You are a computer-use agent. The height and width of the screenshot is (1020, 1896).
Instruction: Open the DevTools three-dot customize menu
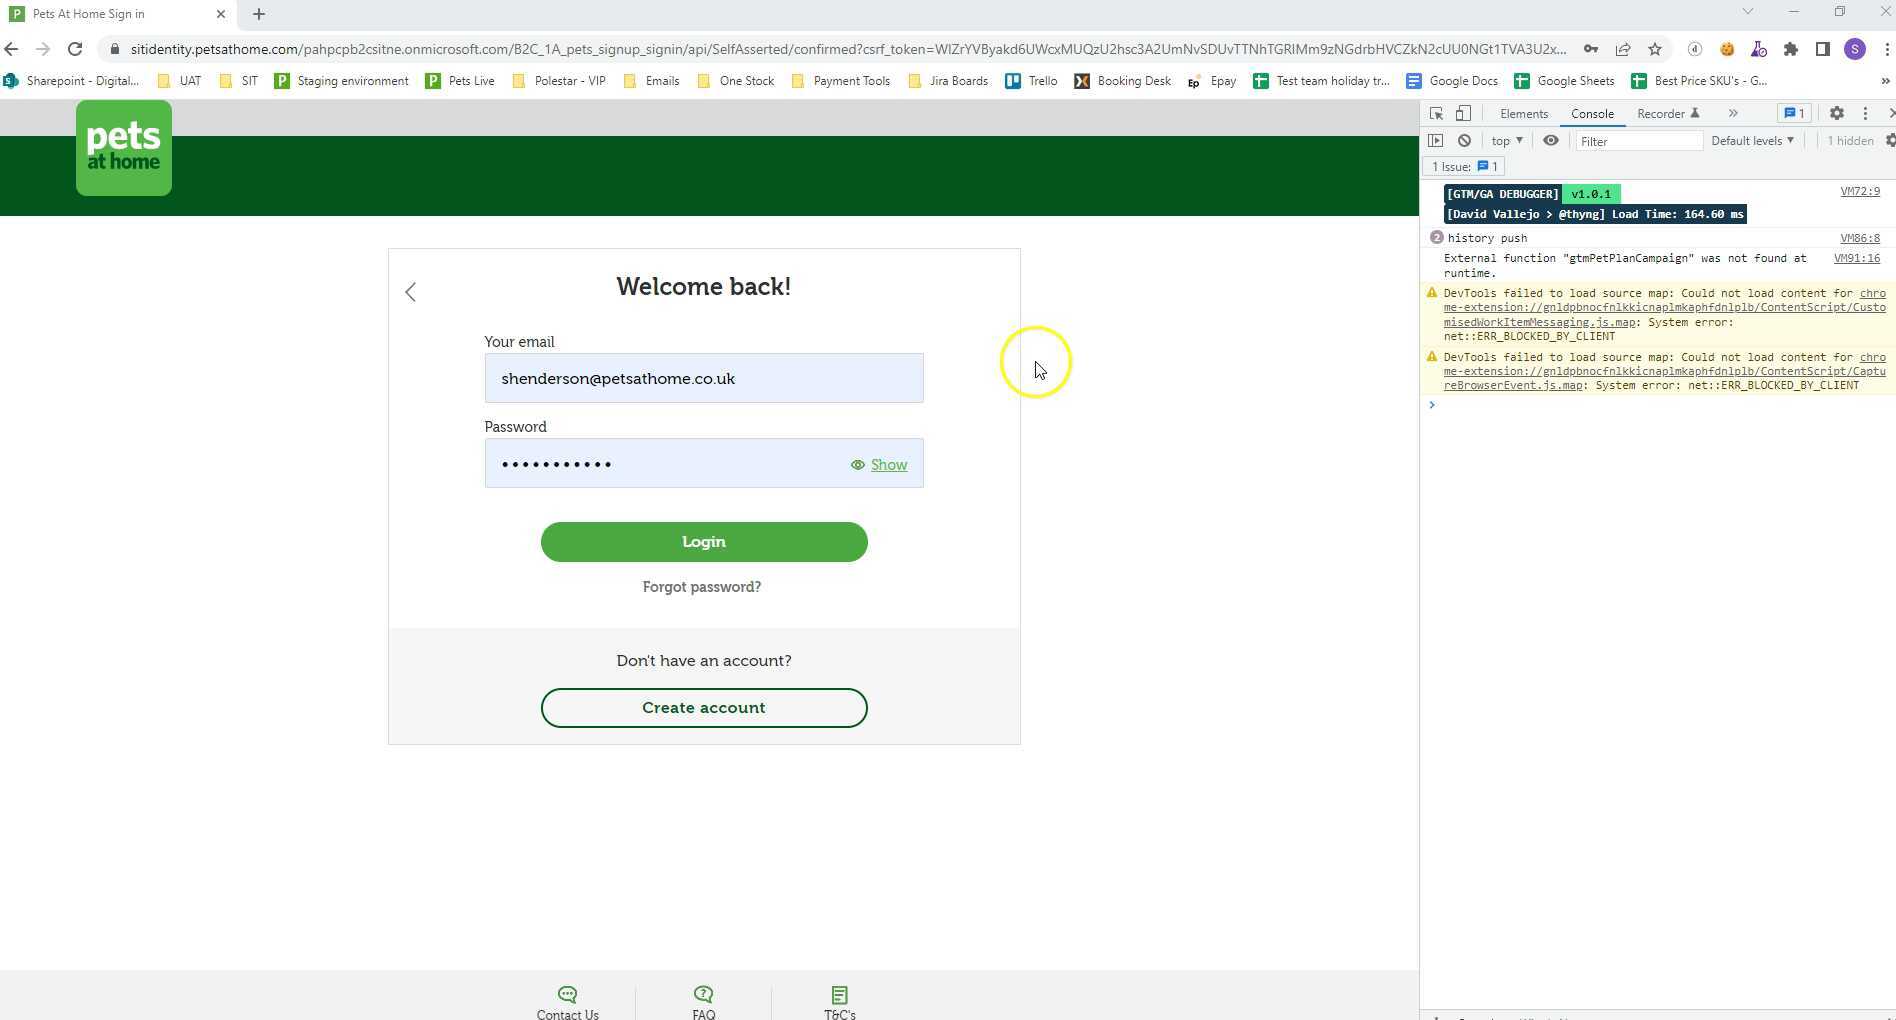1866,114
